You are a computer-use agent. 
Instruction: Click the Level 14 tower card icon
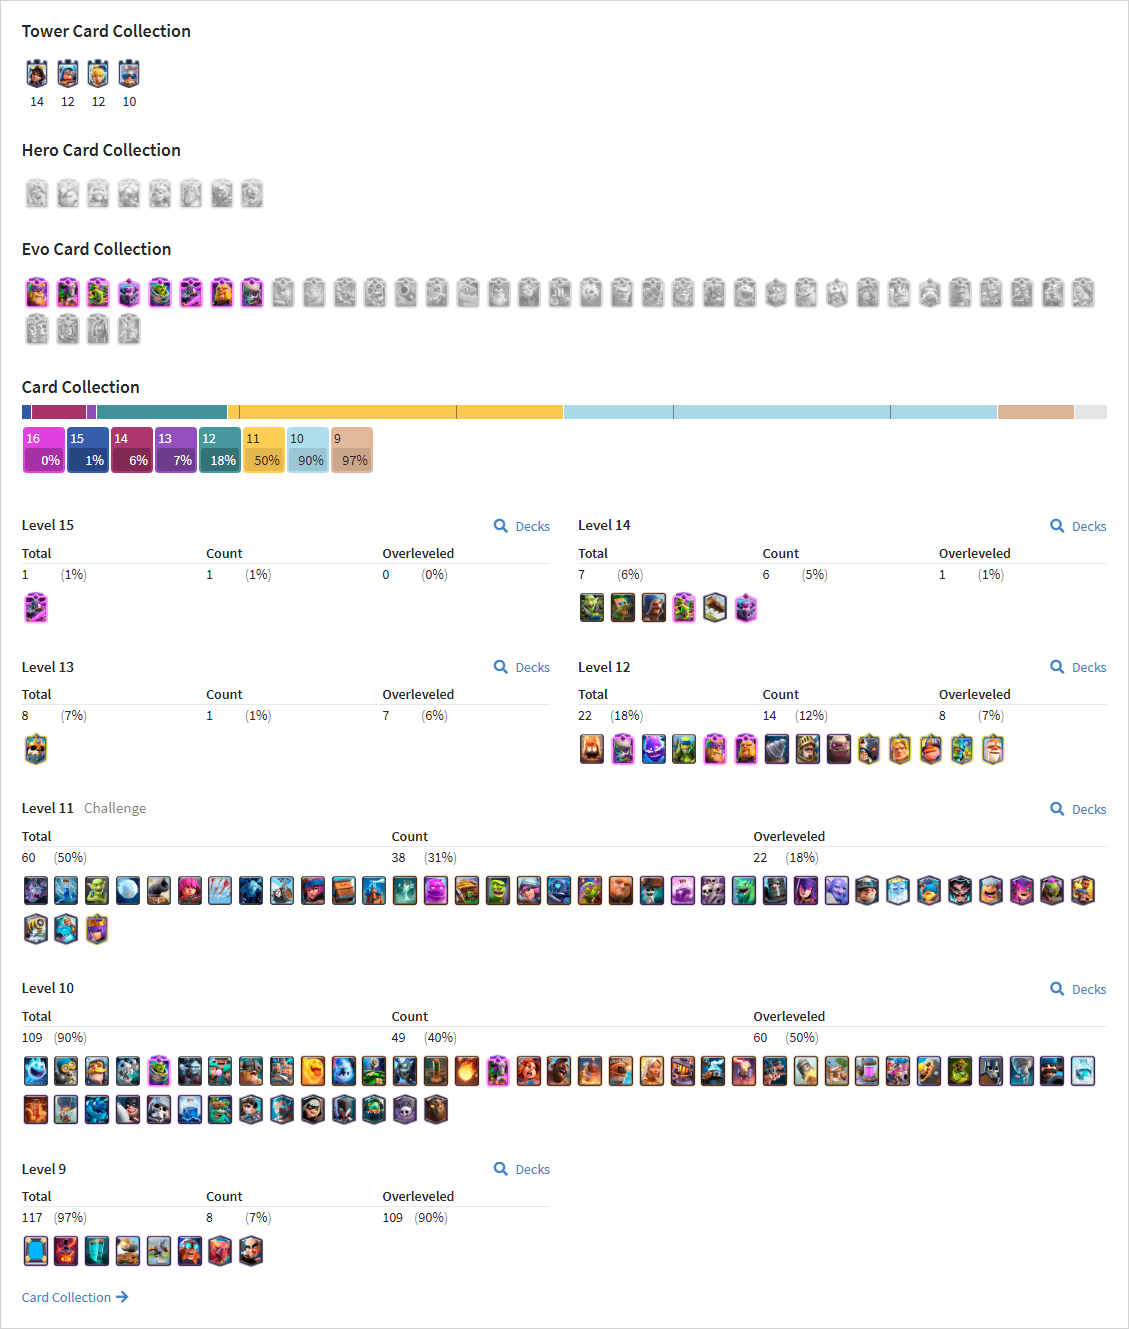click(37, 73)
